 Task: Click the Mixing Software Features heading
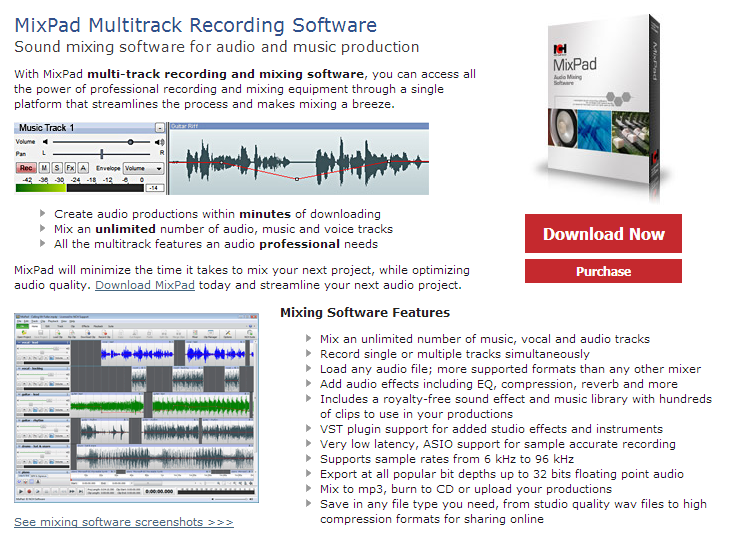(365, 312)
